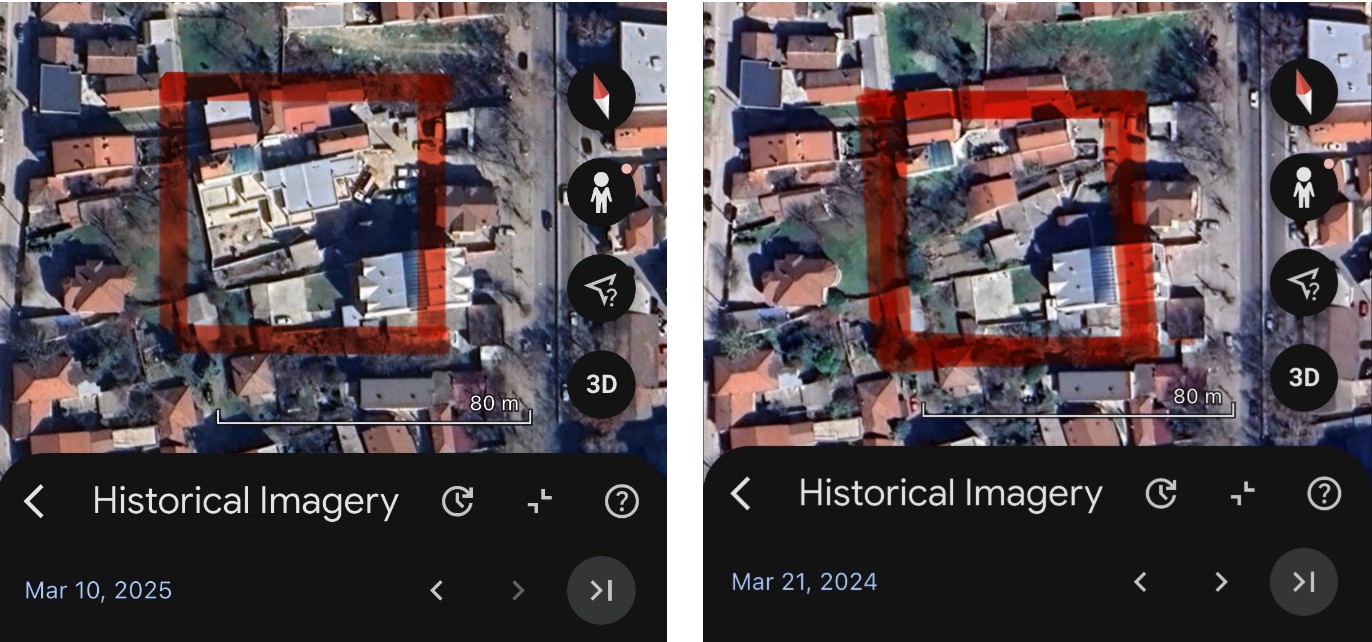Go back from Historical Imagery in 2025 panel
Screen dimensions: 1372x642
pyautogui.click(x=35, y=501)
